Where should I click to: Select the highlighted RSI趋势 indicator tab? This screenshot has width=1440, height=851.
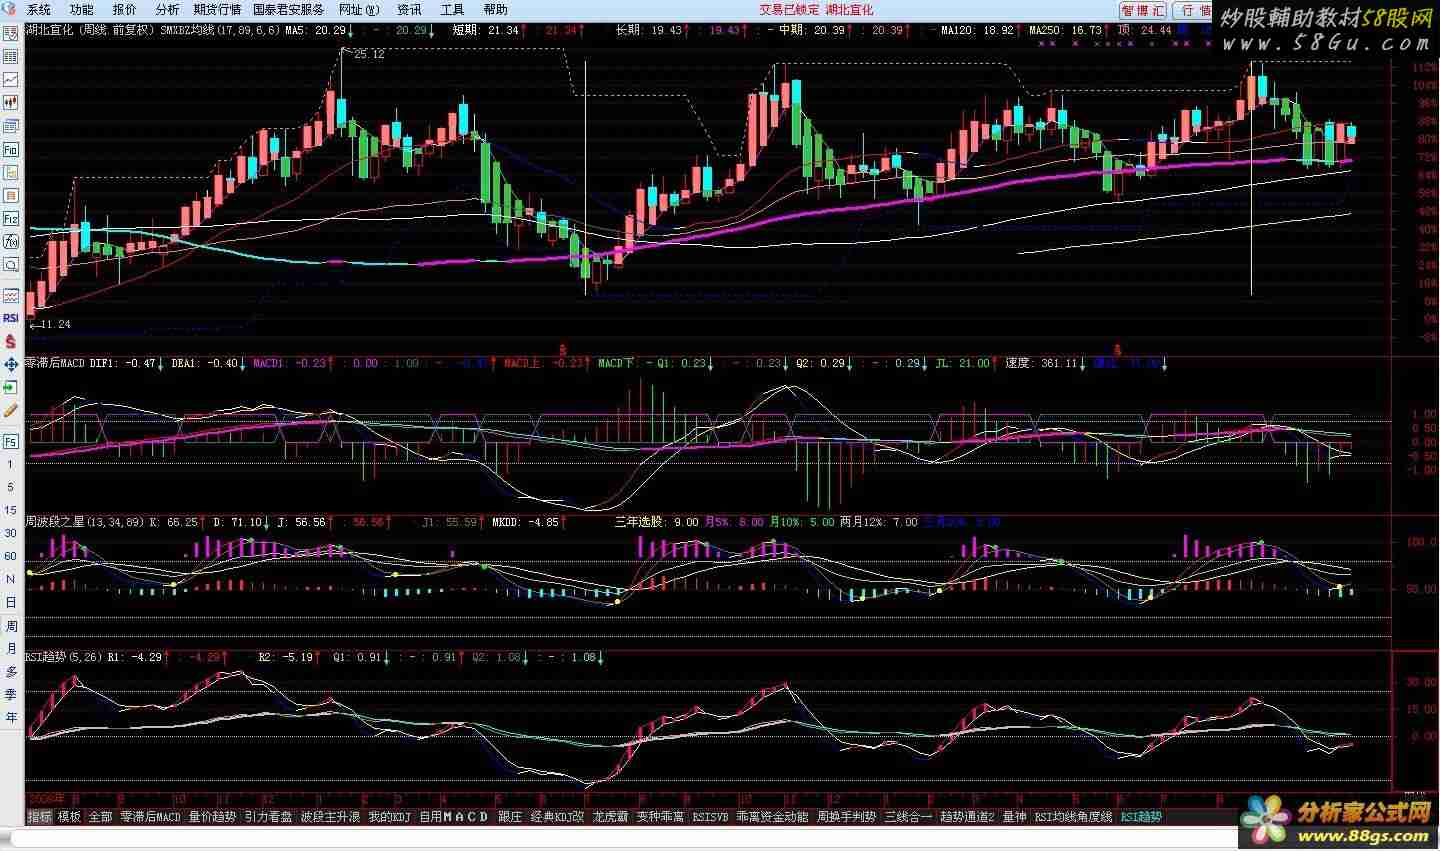click(x=1141, y=817)
